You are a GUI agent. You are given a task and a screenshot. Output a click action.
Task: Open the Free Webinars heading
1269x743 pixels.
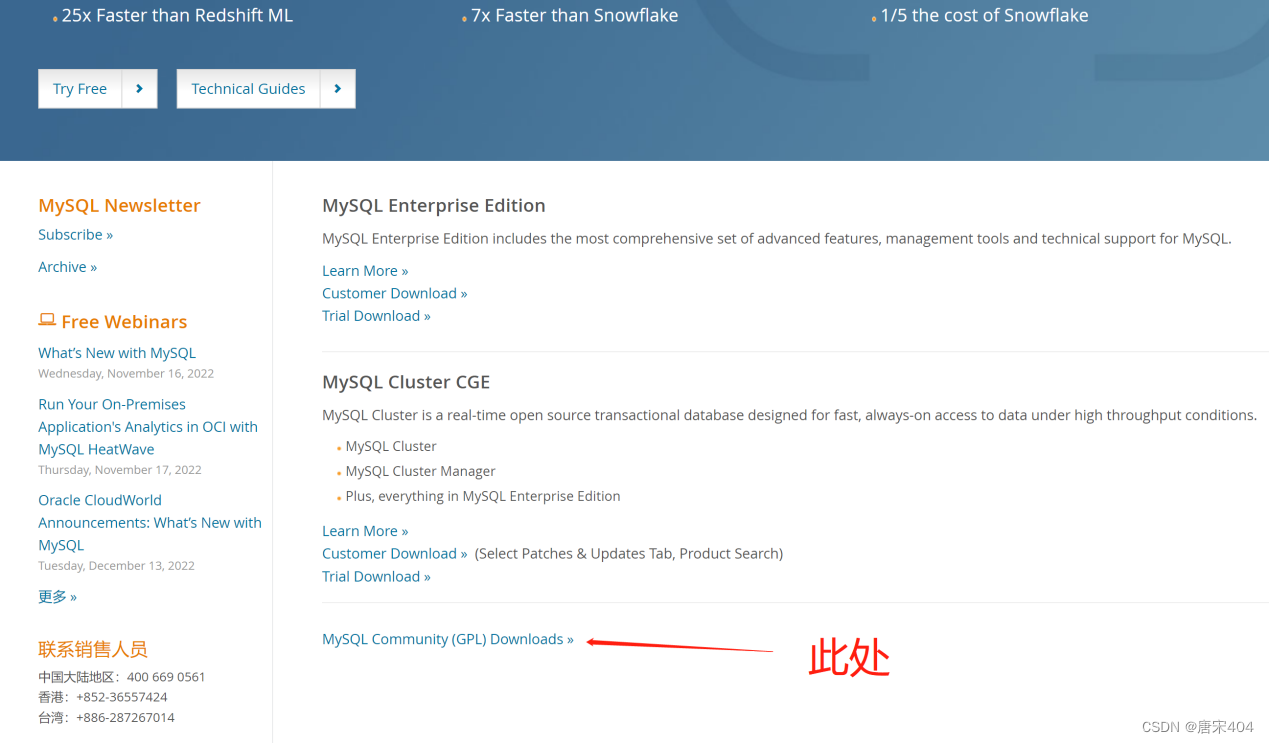click(124, 322)
